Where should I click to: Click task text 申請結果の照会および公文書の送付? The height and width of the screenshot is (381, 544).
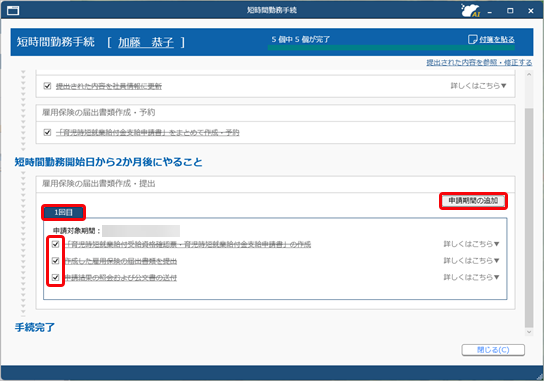tap(121, 278)
